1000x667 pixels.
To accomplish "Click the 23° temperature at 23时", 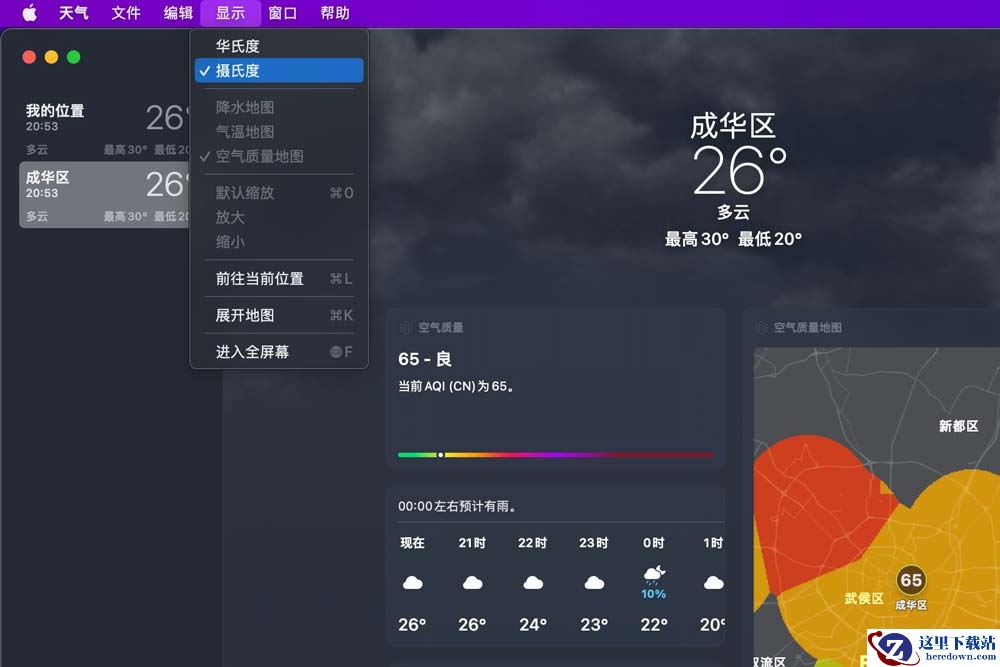I will coord(594,625).
